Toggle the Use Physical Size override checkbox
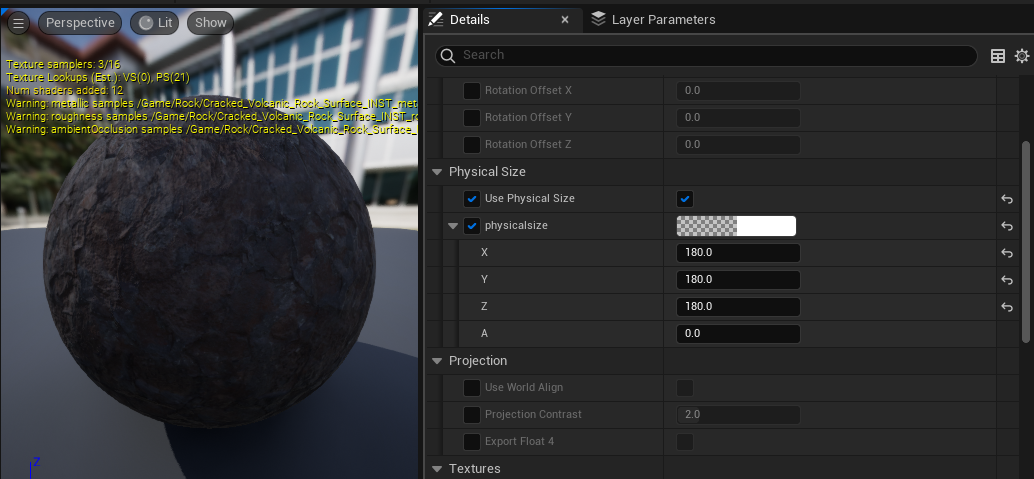The height and width of the screenshot is (479, 1034). [x=471, y=199]
